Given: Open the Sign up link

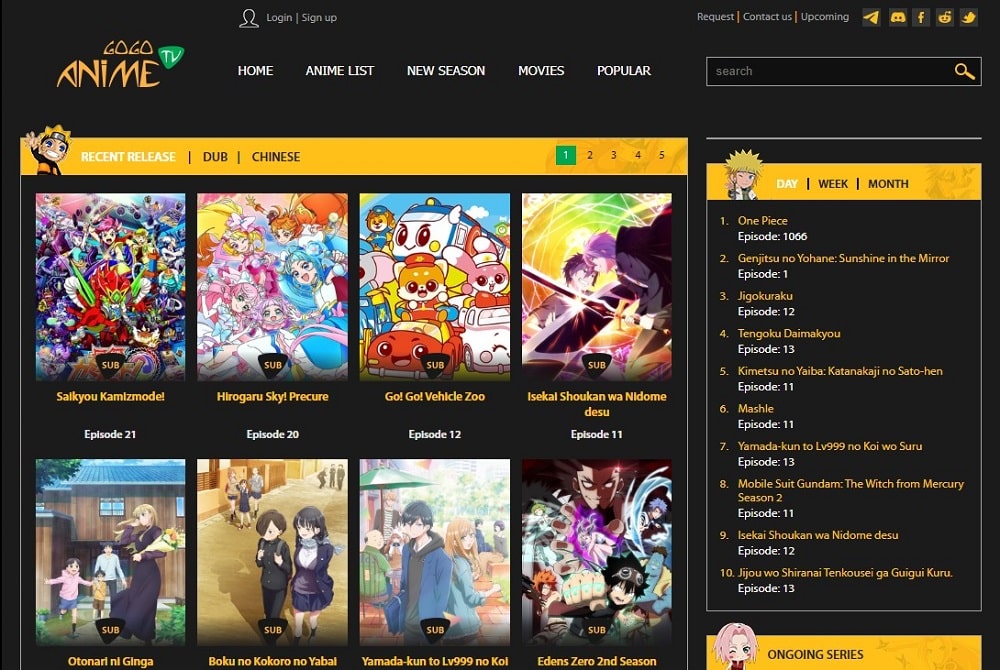Looking at the screenshot, I should pos(319,18).
